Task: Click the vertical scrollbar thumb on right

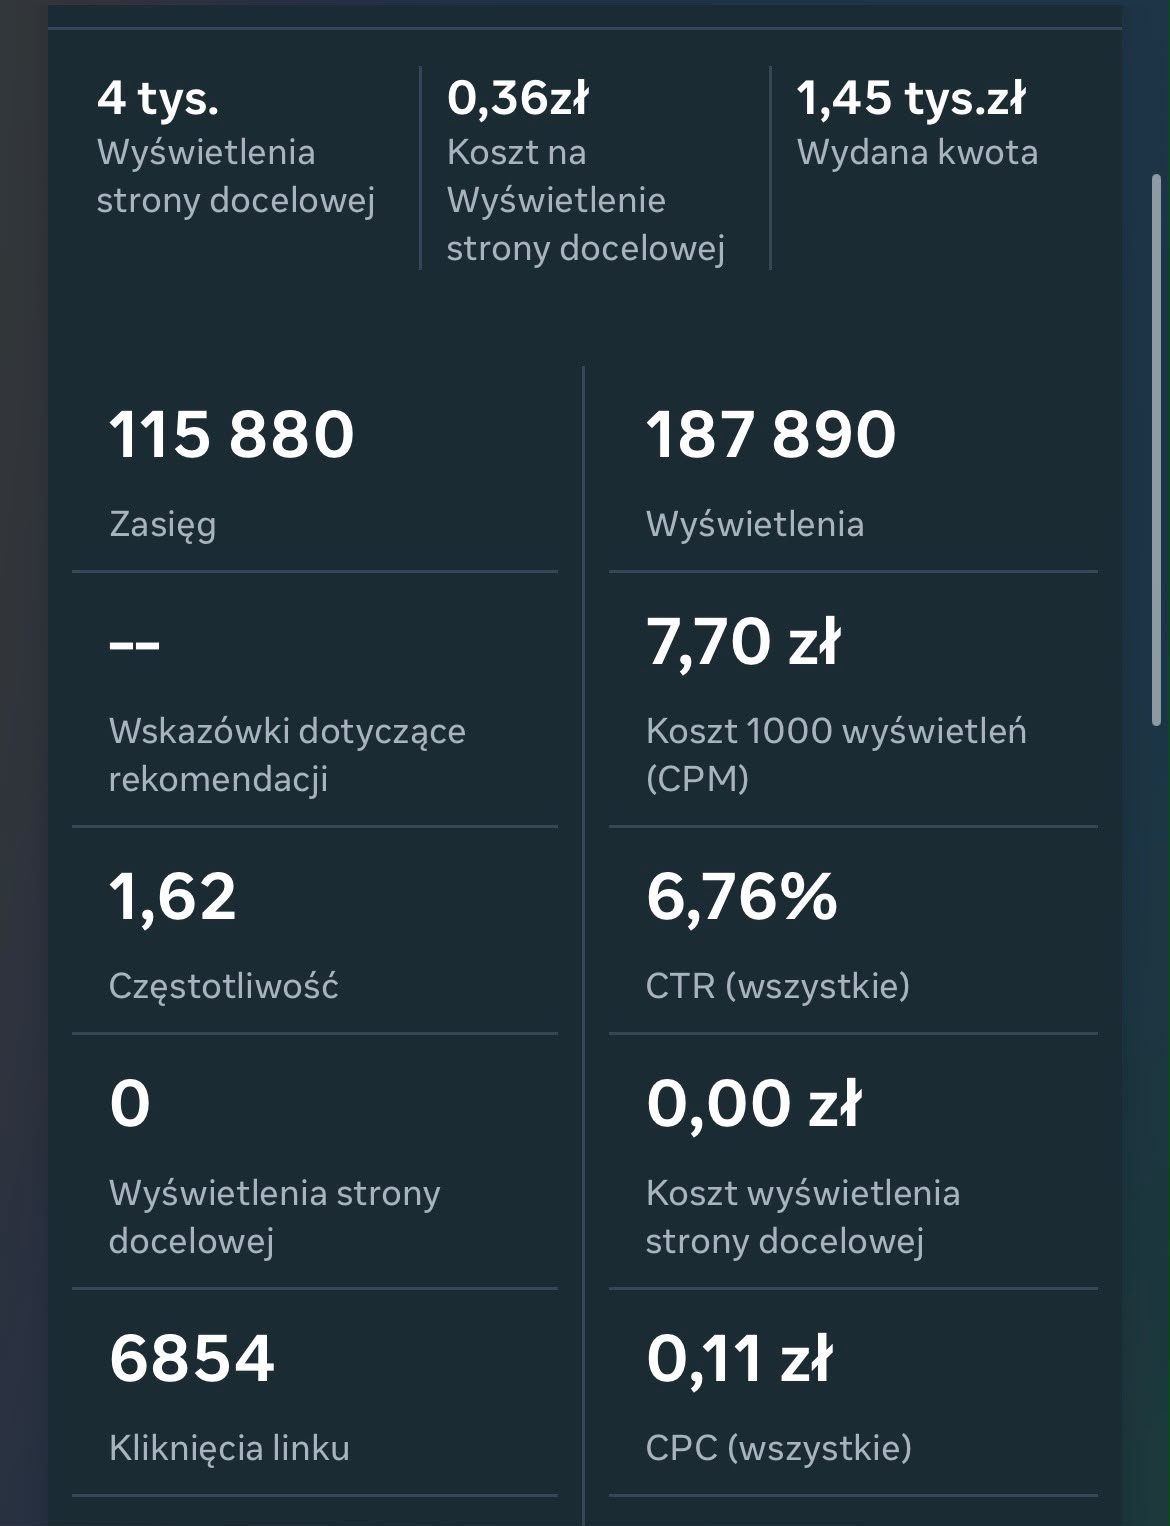Action: (1157, 450)
